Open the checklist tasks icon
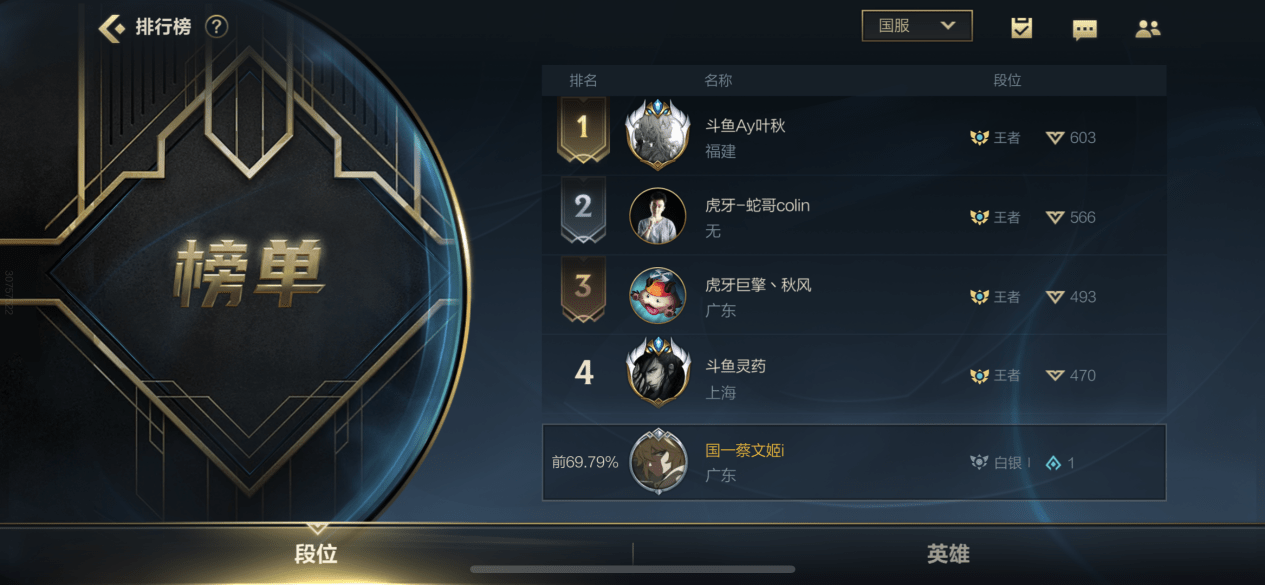1265x585 pixels. pos(1021,28)
